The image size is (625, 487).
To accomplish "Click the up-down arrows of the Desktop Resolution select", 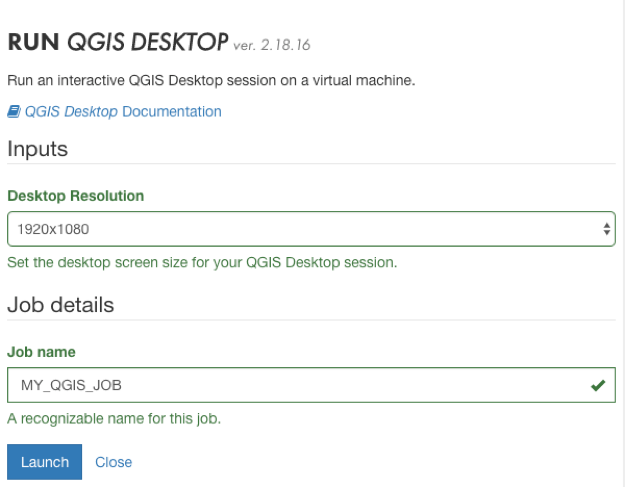I will (605, 229).
